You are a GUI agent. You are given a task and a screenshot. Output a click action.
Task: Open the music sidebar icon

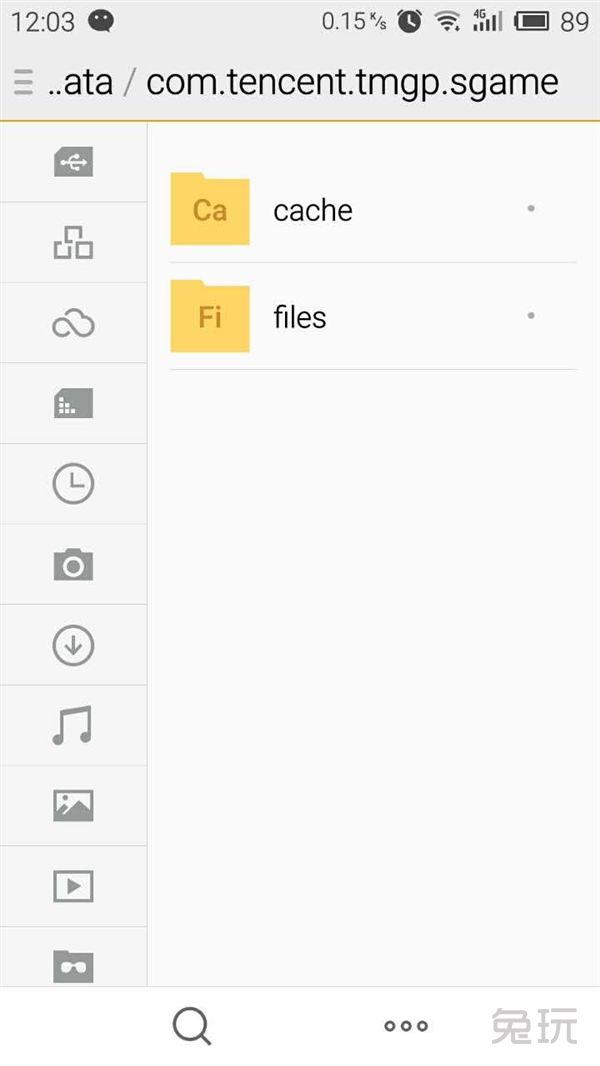click(72, 725)
